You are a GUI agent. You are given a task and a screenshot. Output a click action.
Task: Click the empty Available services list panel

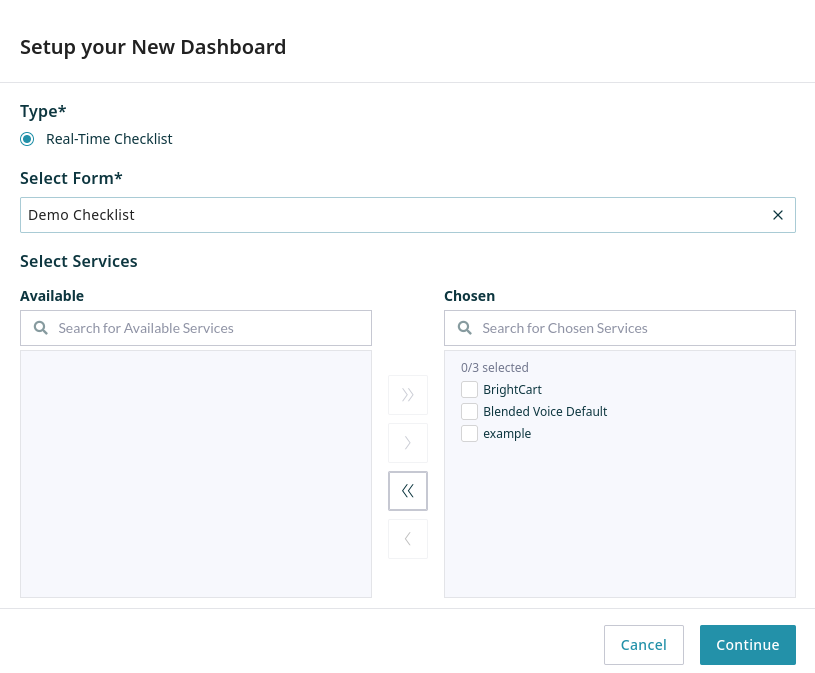pyautogui.click(x=196, y=473)
